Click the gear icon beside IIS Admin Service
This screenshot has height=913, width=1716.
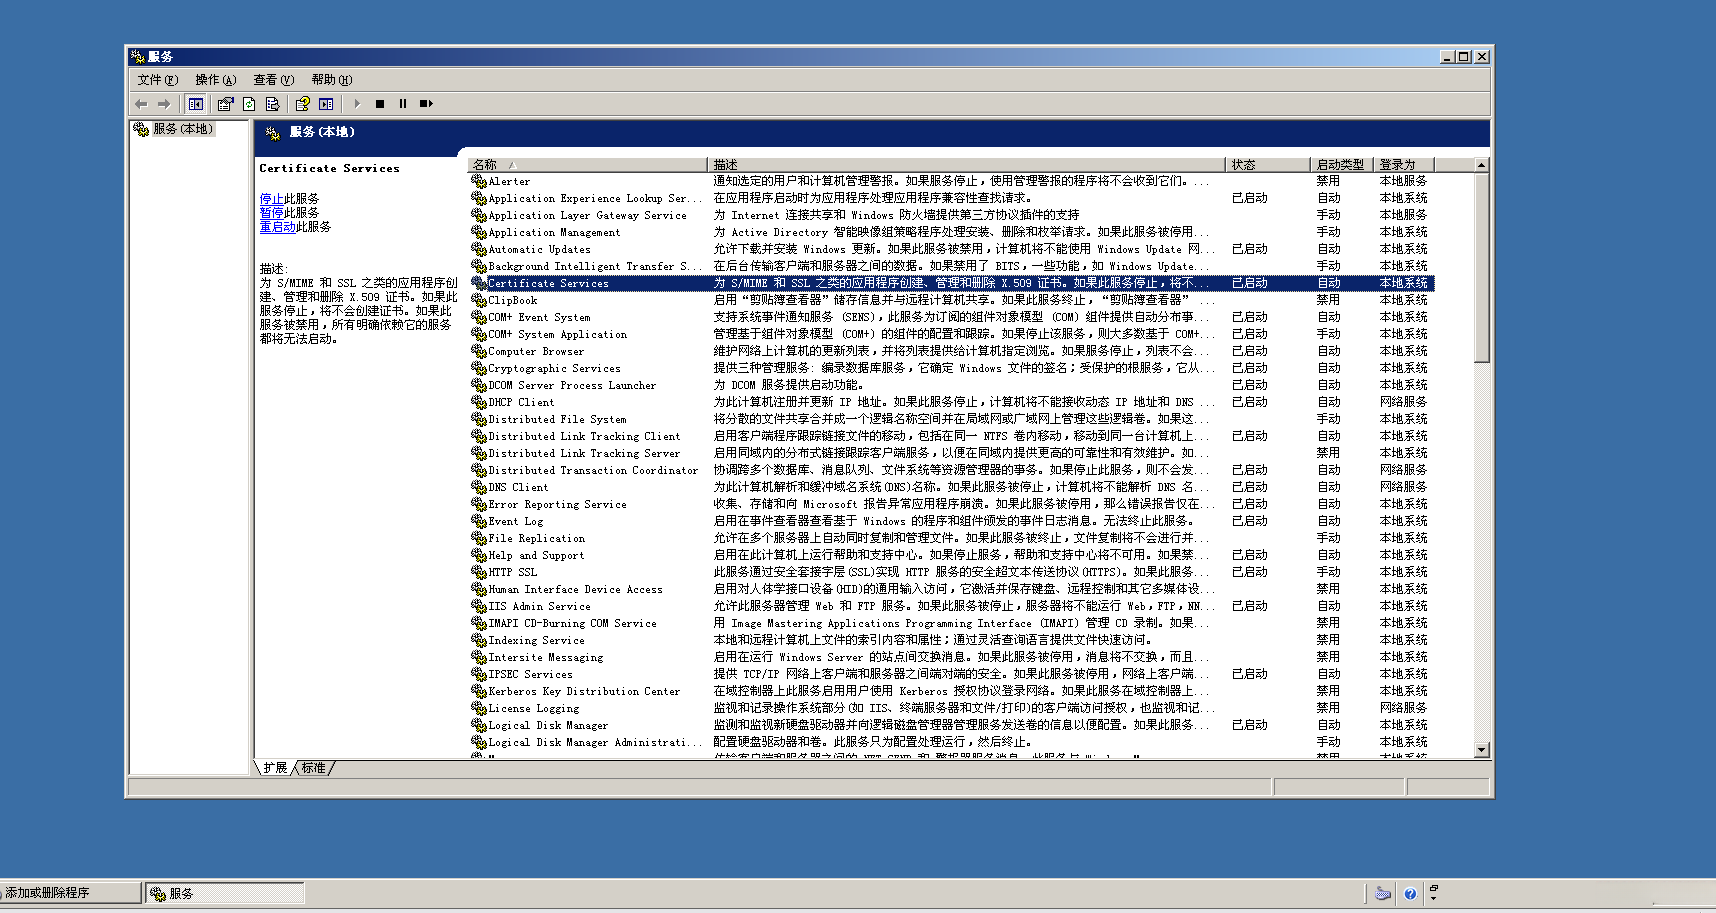click(479, 606)
